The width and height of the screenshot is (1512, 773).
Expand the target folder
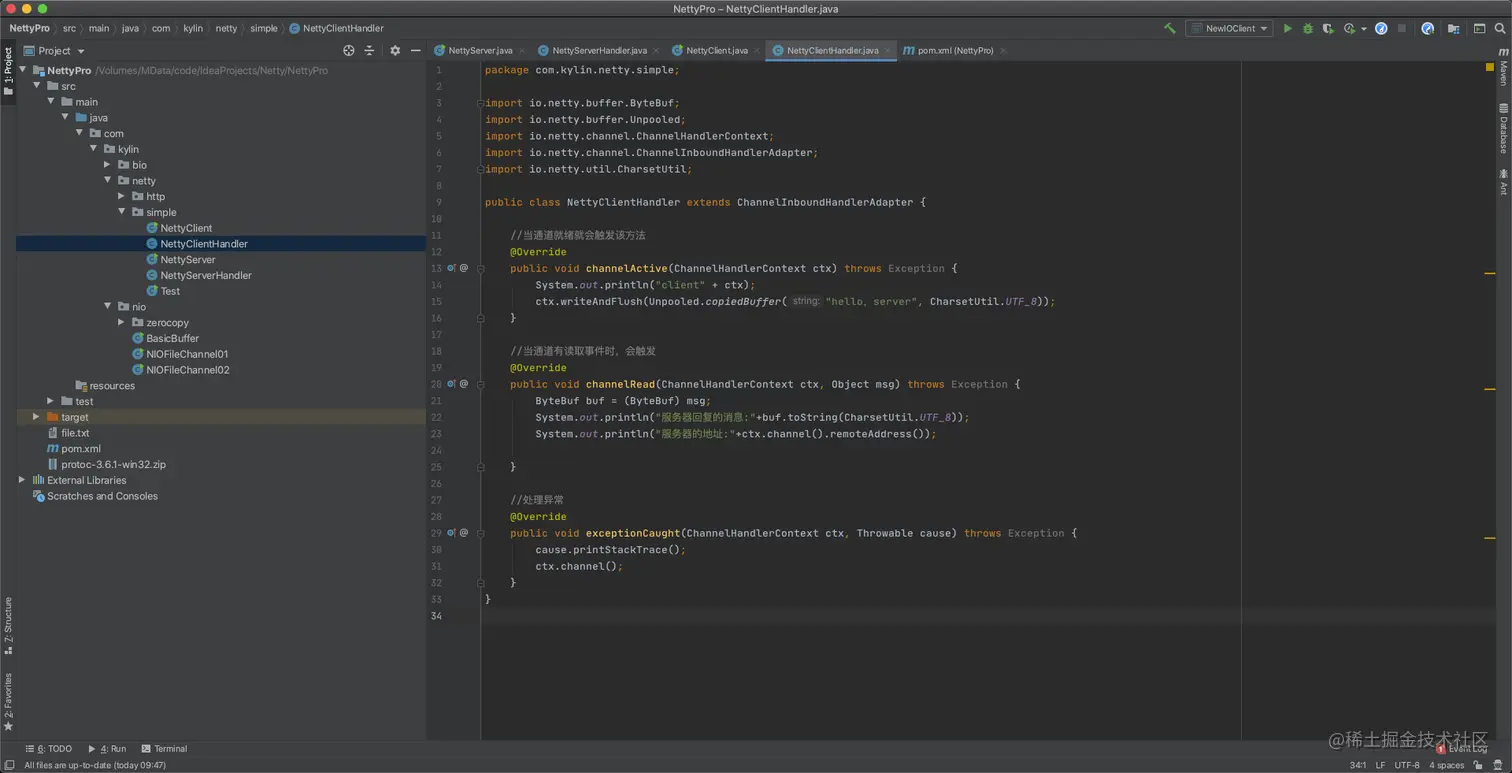[36, 417]
